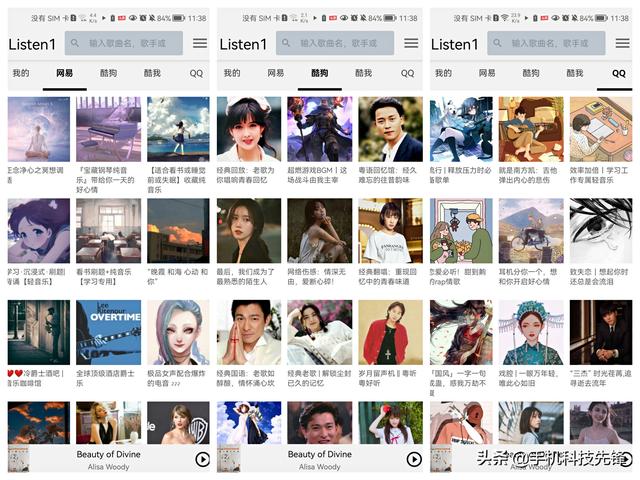
Task: Open now-playing album art on middle screen
Action: click(x=229, y=459)
